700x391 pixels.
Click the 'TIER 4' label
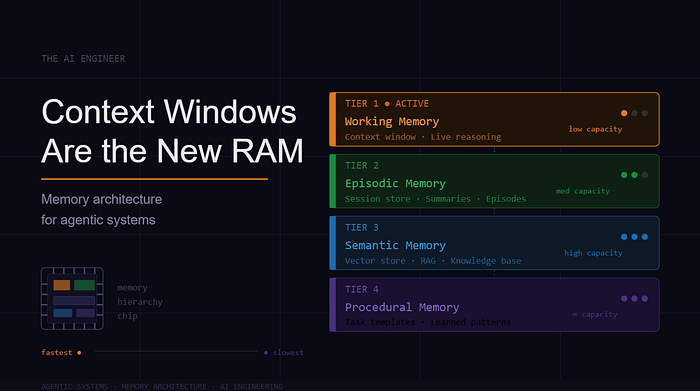[362, 290]
